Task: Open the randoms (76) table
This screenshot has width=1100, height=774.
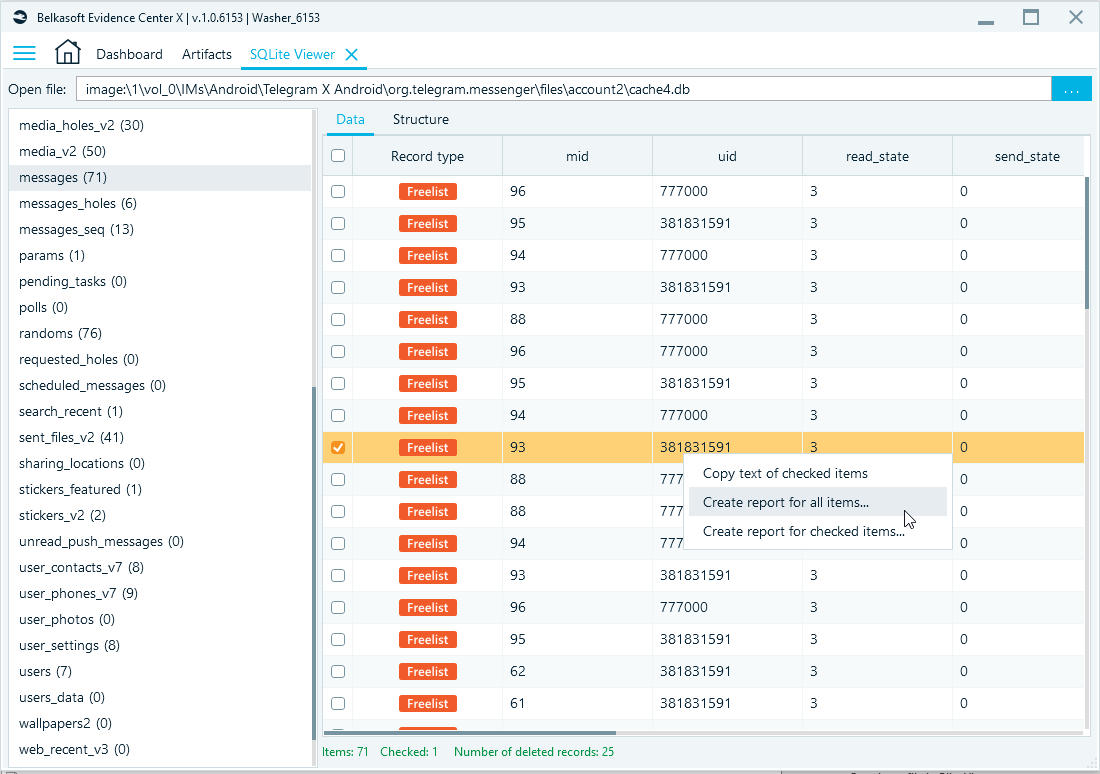Action: 159,333
